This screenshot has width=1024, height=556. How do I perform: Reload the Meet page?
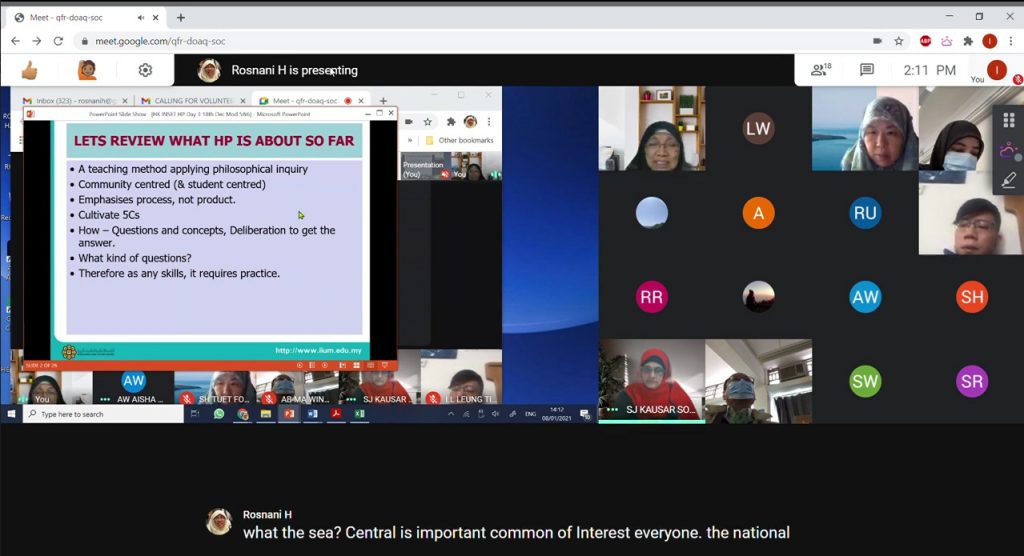click(58, 41)
